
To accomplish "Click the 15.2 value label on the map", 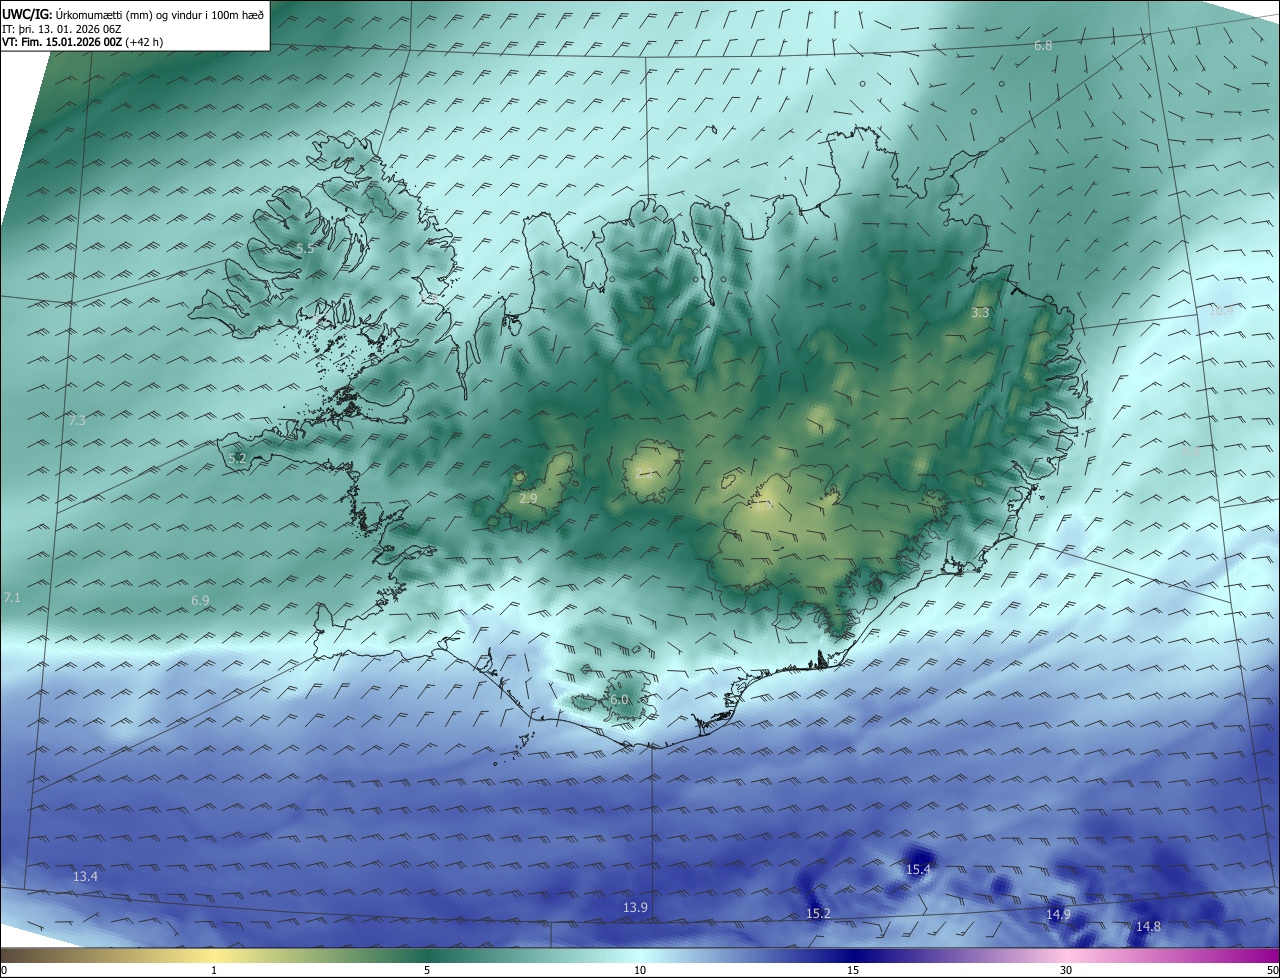I will (818, 914).
